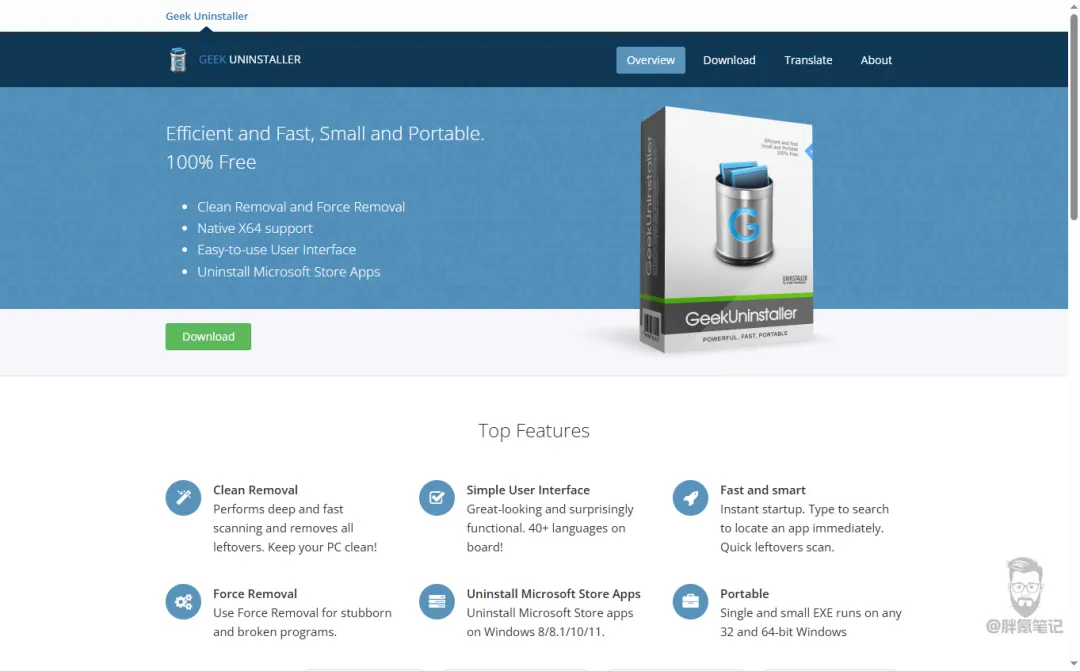Click the "Native X64 support" bullet
Image resolution: width=1080 pixels, height=671 pixels.
click(255, 228)
